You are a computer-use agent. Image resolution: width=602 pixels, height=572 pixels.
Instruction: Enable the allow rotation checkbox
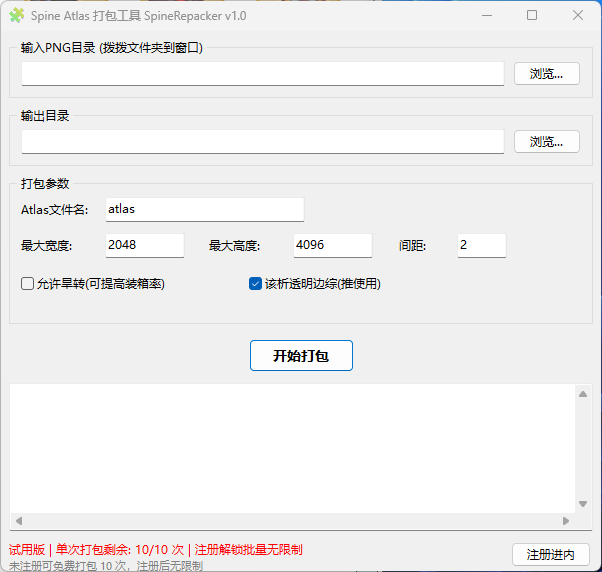(27, 284)
